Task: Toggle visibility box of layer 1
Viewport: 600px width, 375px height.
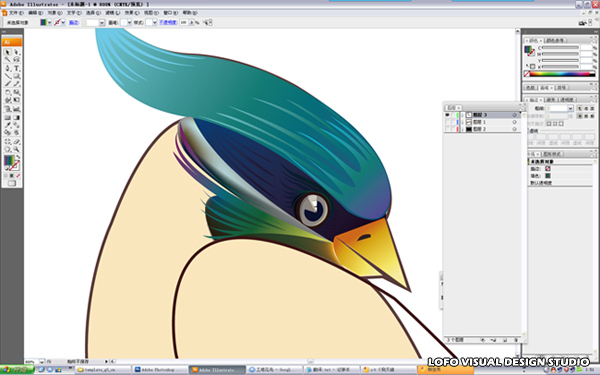Action: coord(447,122)
